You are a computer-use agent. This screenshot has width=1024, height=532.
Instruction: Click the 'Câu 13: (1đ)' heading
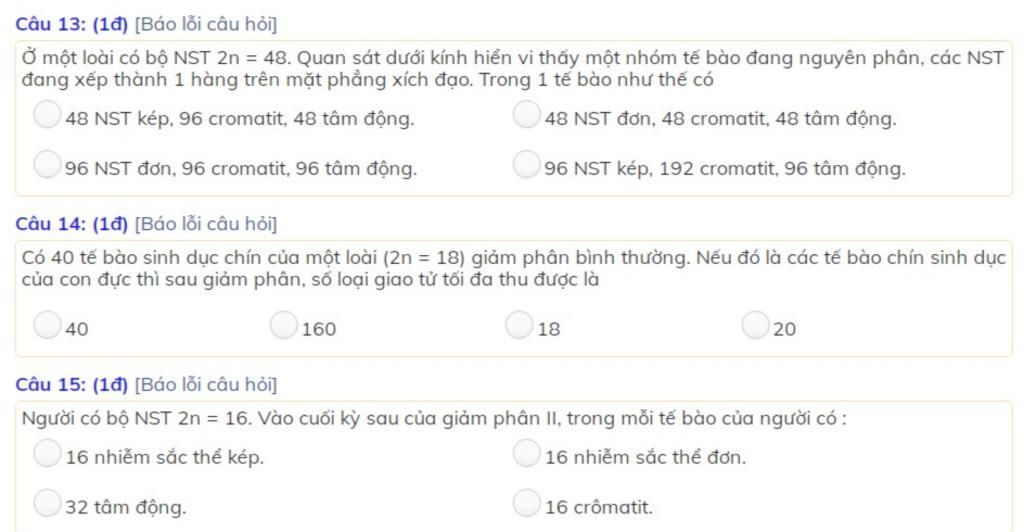[72, 24]
